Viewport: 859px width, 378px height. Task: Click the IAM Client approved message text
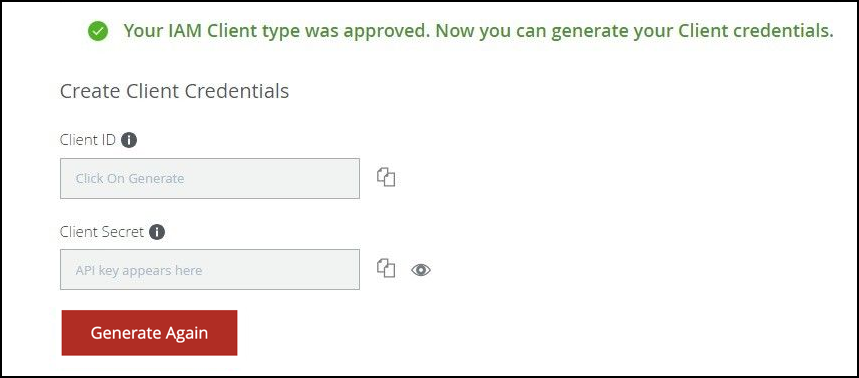(x=478, y=31)
